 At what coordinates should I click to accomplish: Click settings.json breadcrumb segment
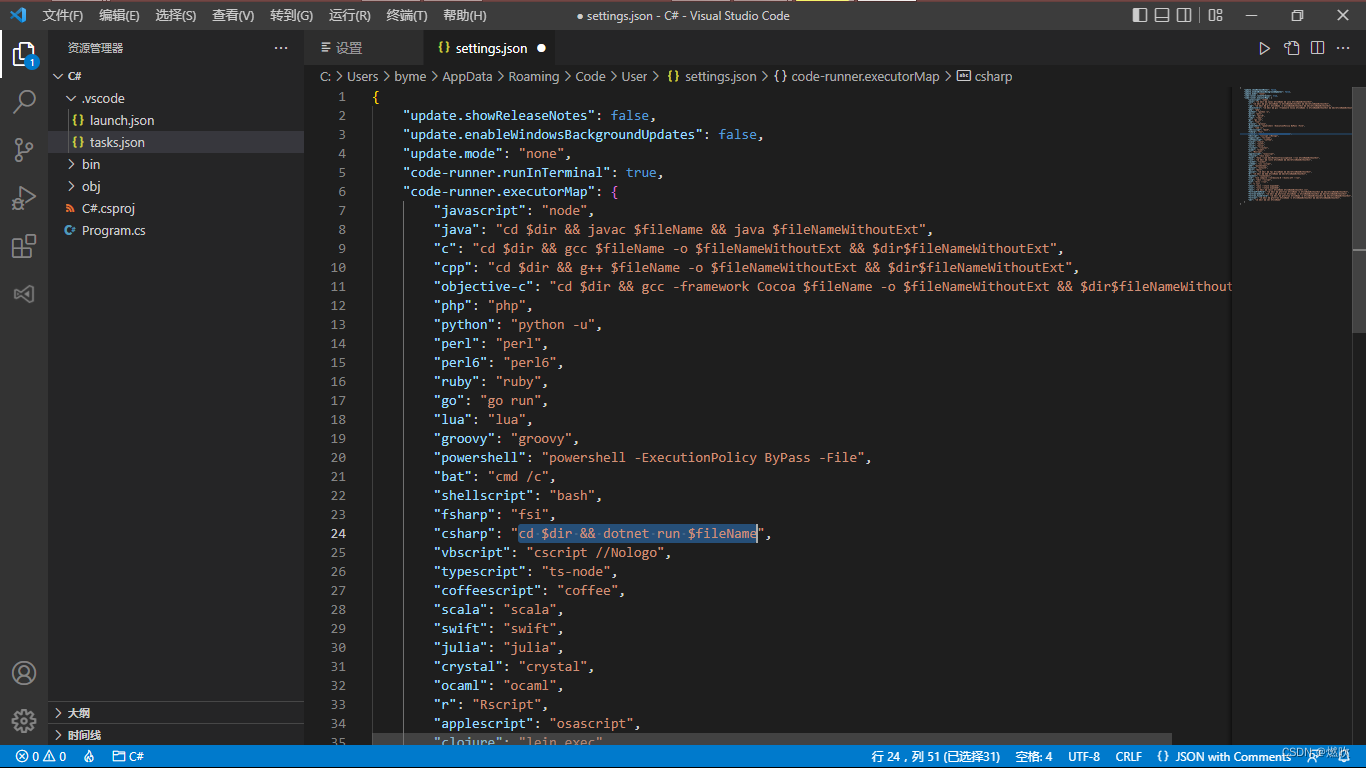711,76
